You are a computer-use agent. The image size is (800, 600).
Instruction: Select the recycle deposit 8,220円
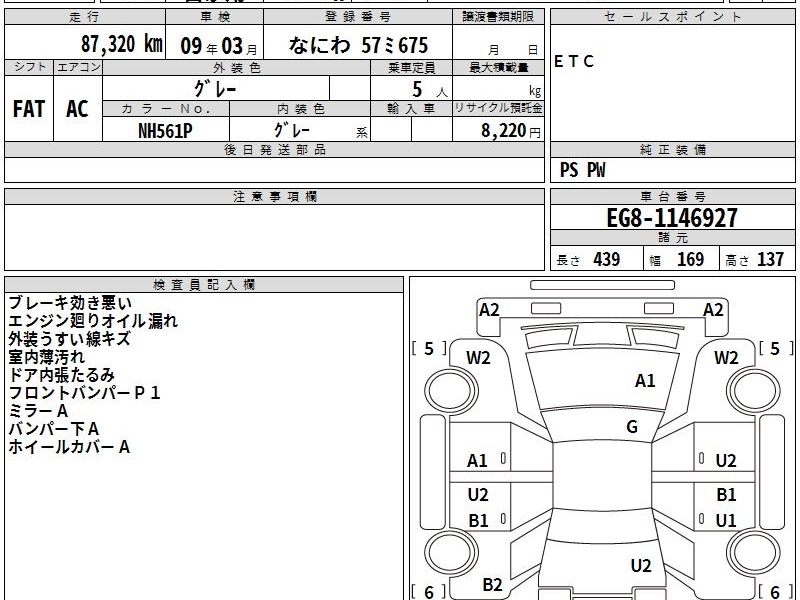click(511, 131)
